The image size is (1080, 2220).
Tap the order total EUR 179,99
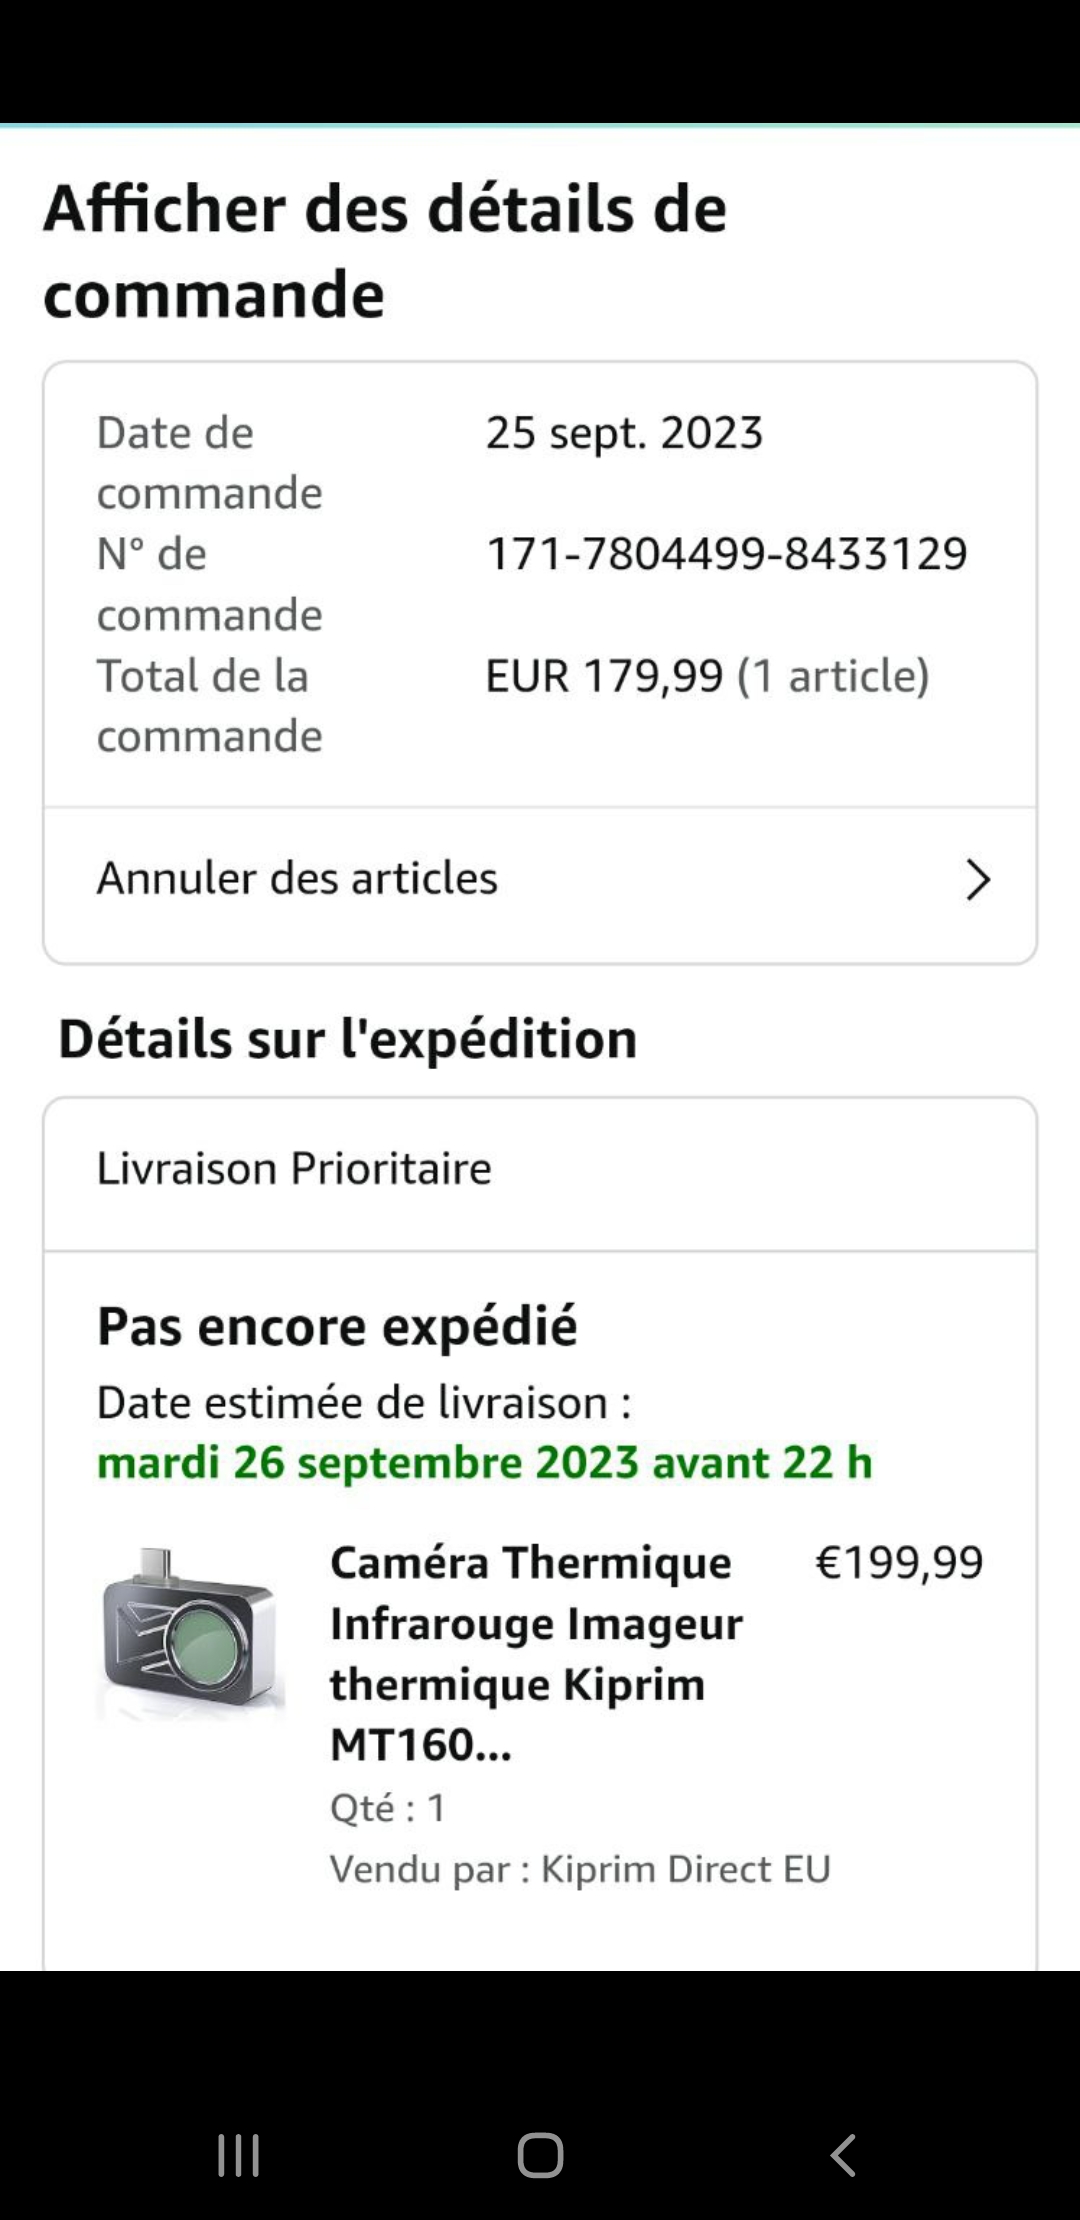click(604, 676)
